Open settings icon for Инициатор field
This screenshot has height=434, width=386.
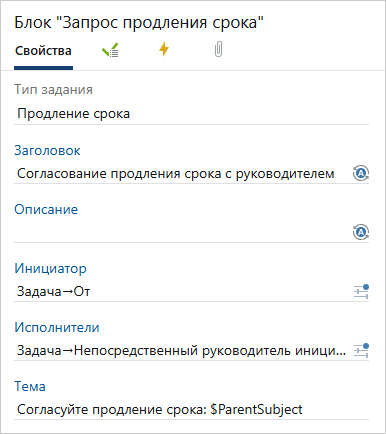361,292
